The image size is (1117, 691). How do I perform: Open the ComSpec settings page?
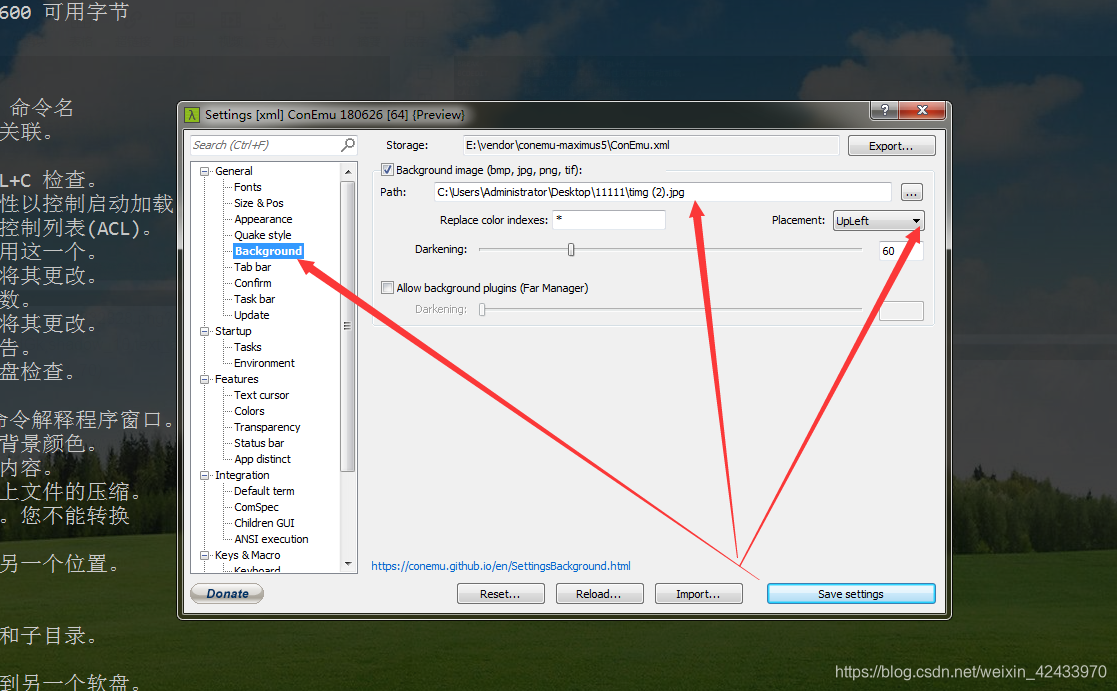tap(256, 507)
